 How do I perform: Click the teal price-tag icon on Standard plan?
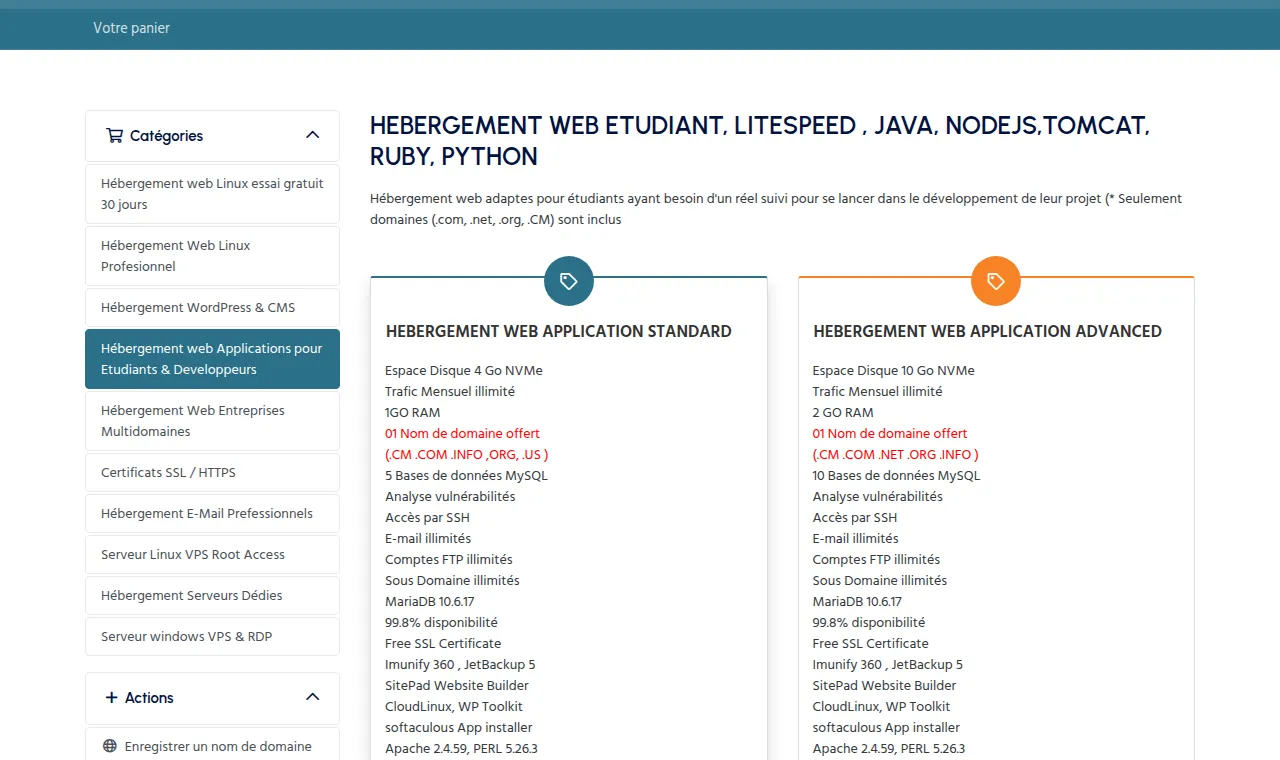569,281
